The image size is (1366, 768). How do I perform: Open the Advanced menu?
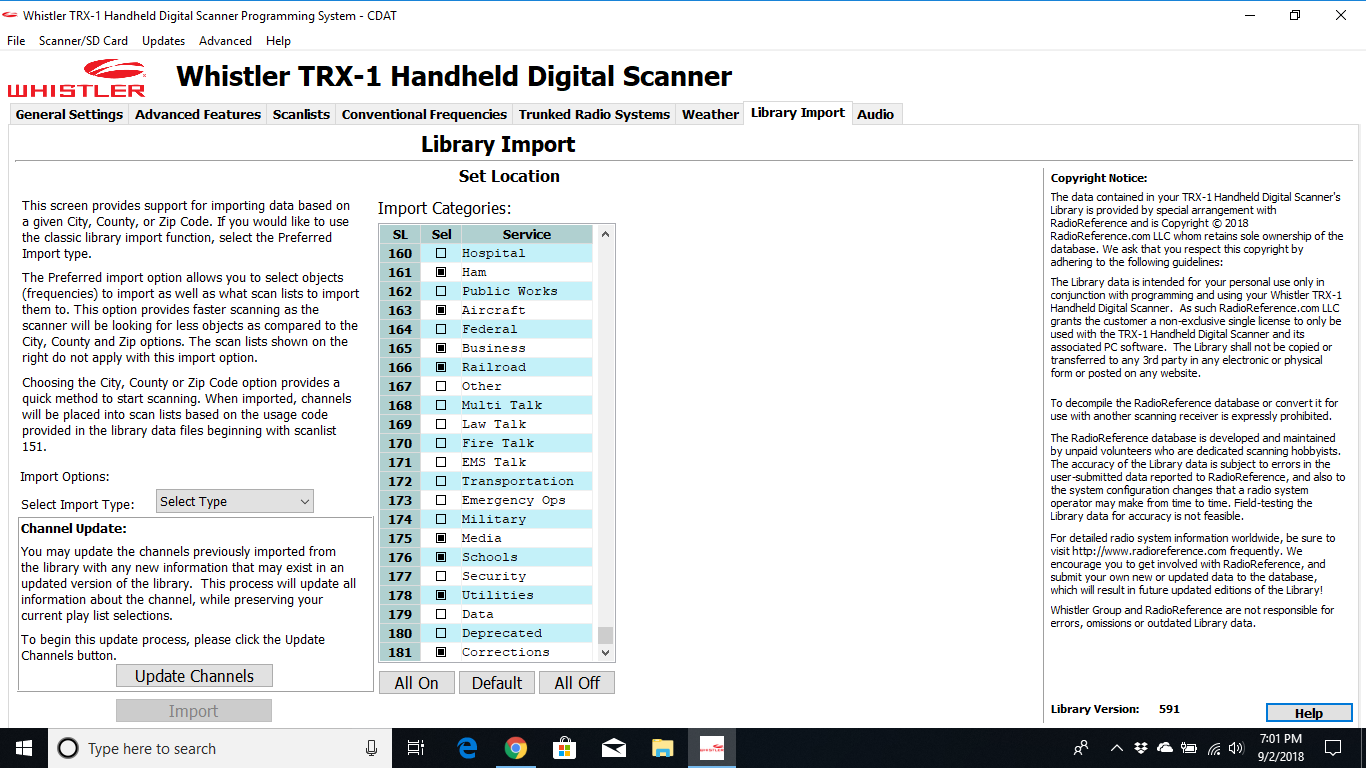(225, 41)
